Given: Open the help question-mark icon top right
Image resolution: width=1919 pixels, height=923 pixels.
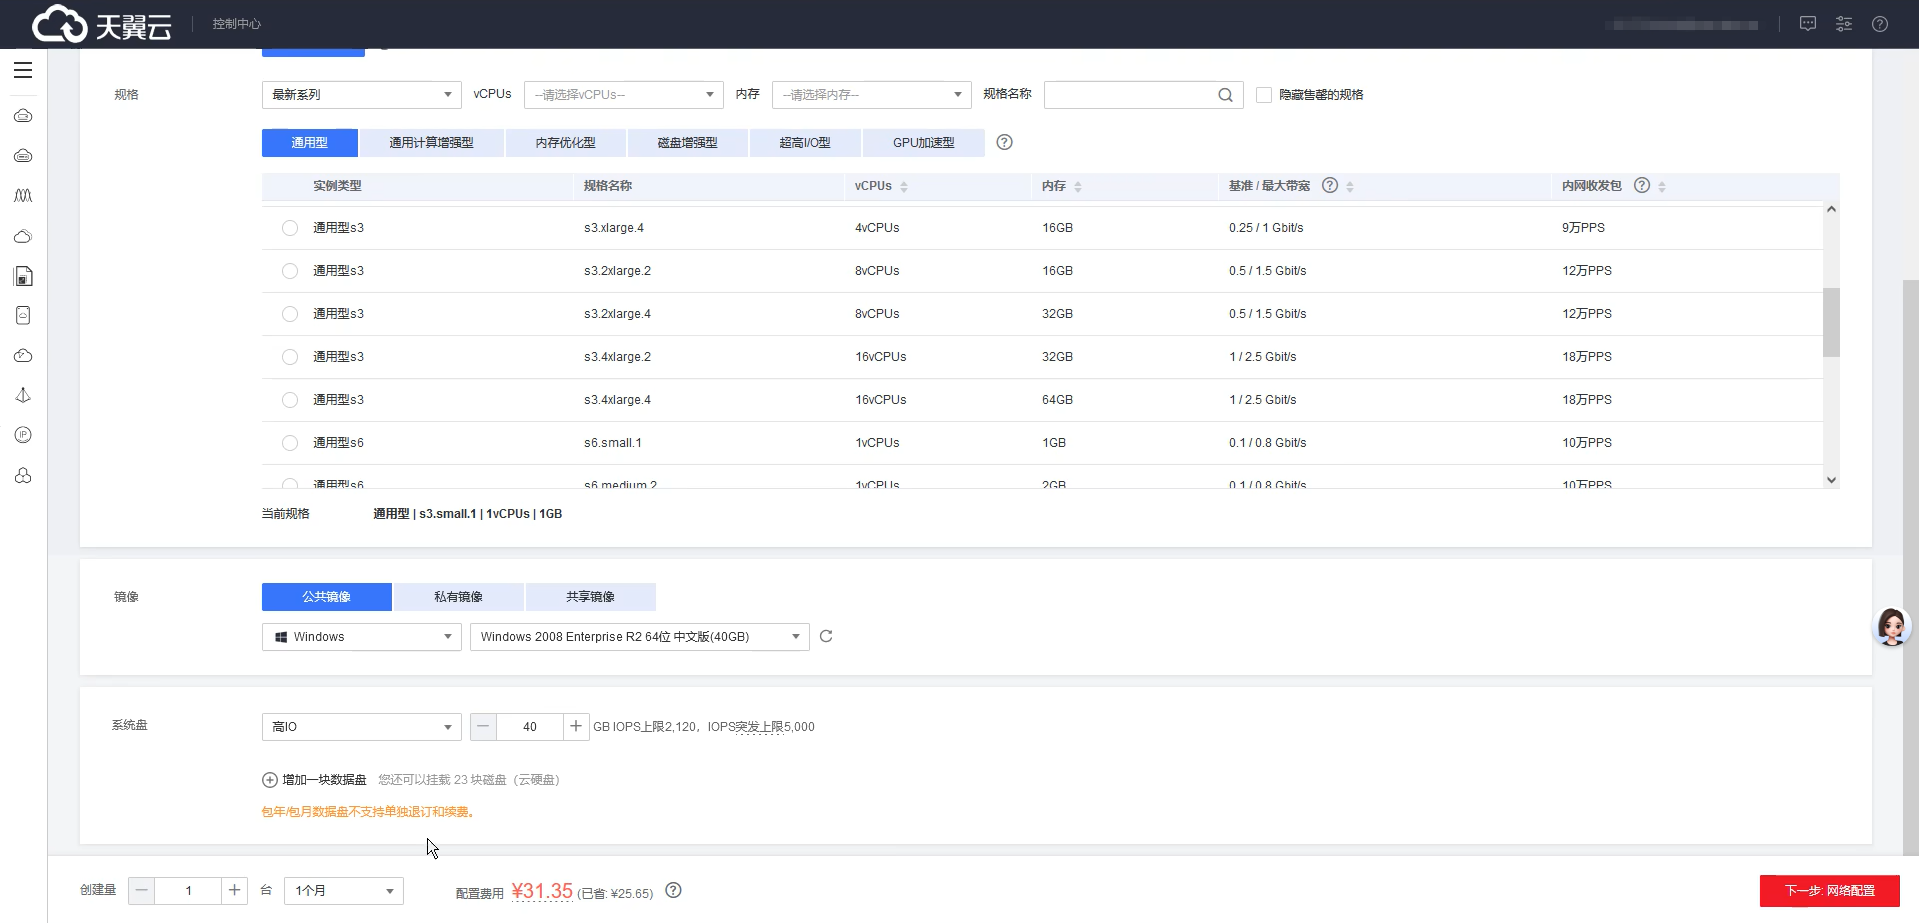Looking at the screenshot, I should pyautogui.click(x=1881, y=24).
